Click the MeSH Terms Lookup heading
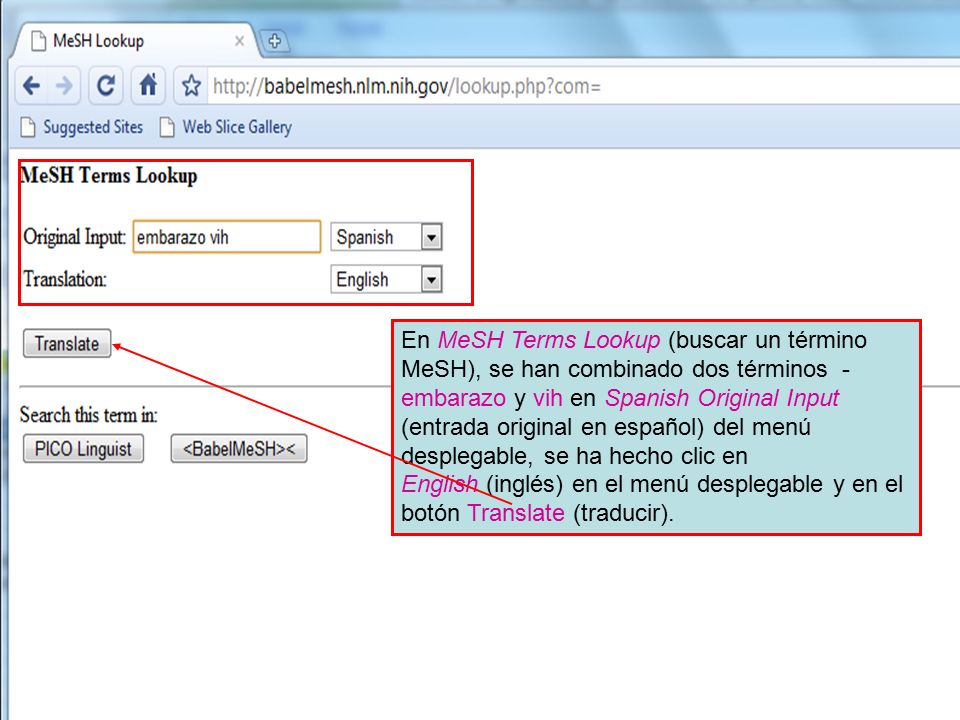The width and height of the screenshot is (960, 720). (x=109, y=176)
